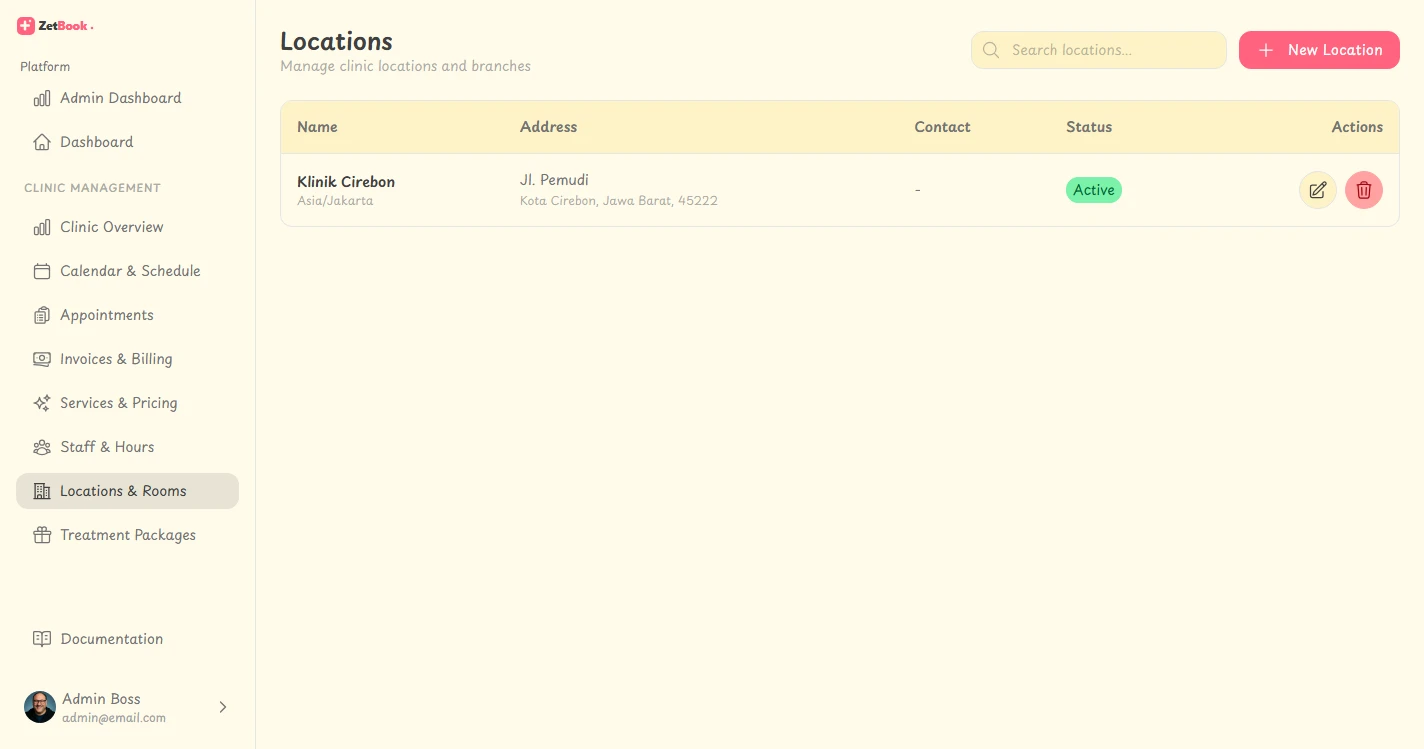Screen dimensions: 1424x749
Task: Click the Name column header
Action: pos(317,127)
